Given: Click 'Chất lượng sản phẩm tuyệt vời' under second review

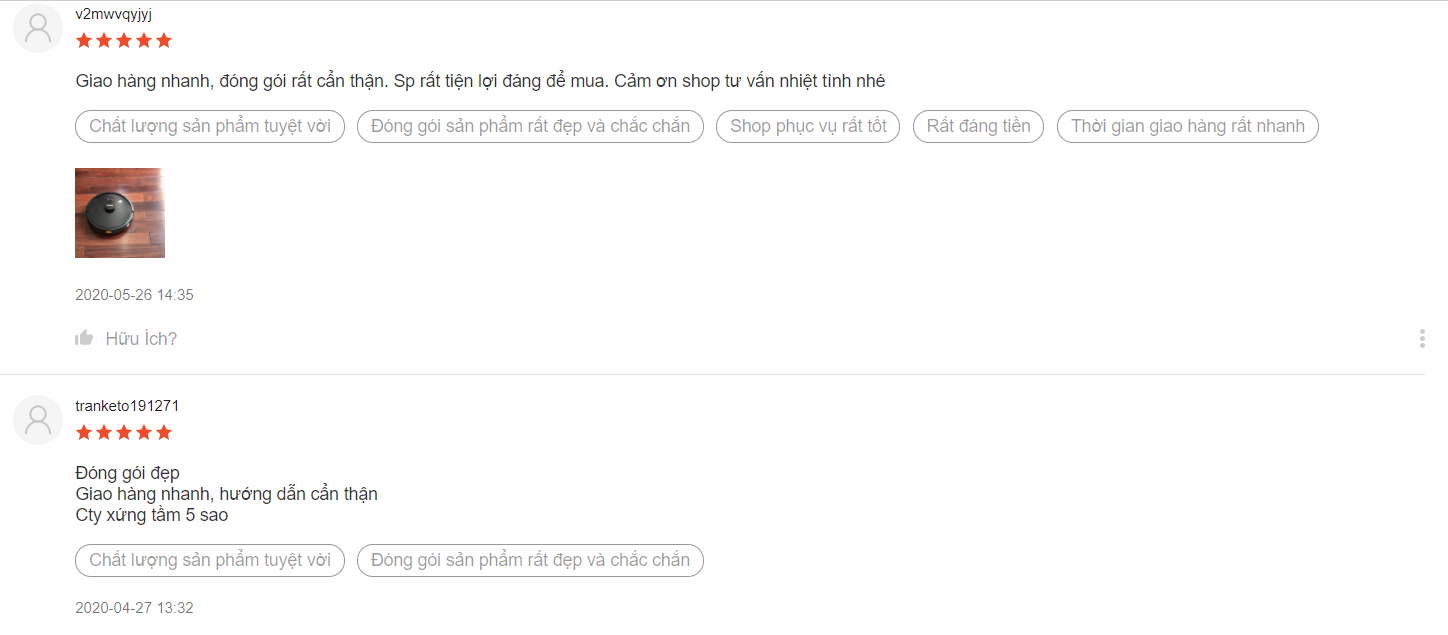Looking at the screenshot, I should click(209, 560).
